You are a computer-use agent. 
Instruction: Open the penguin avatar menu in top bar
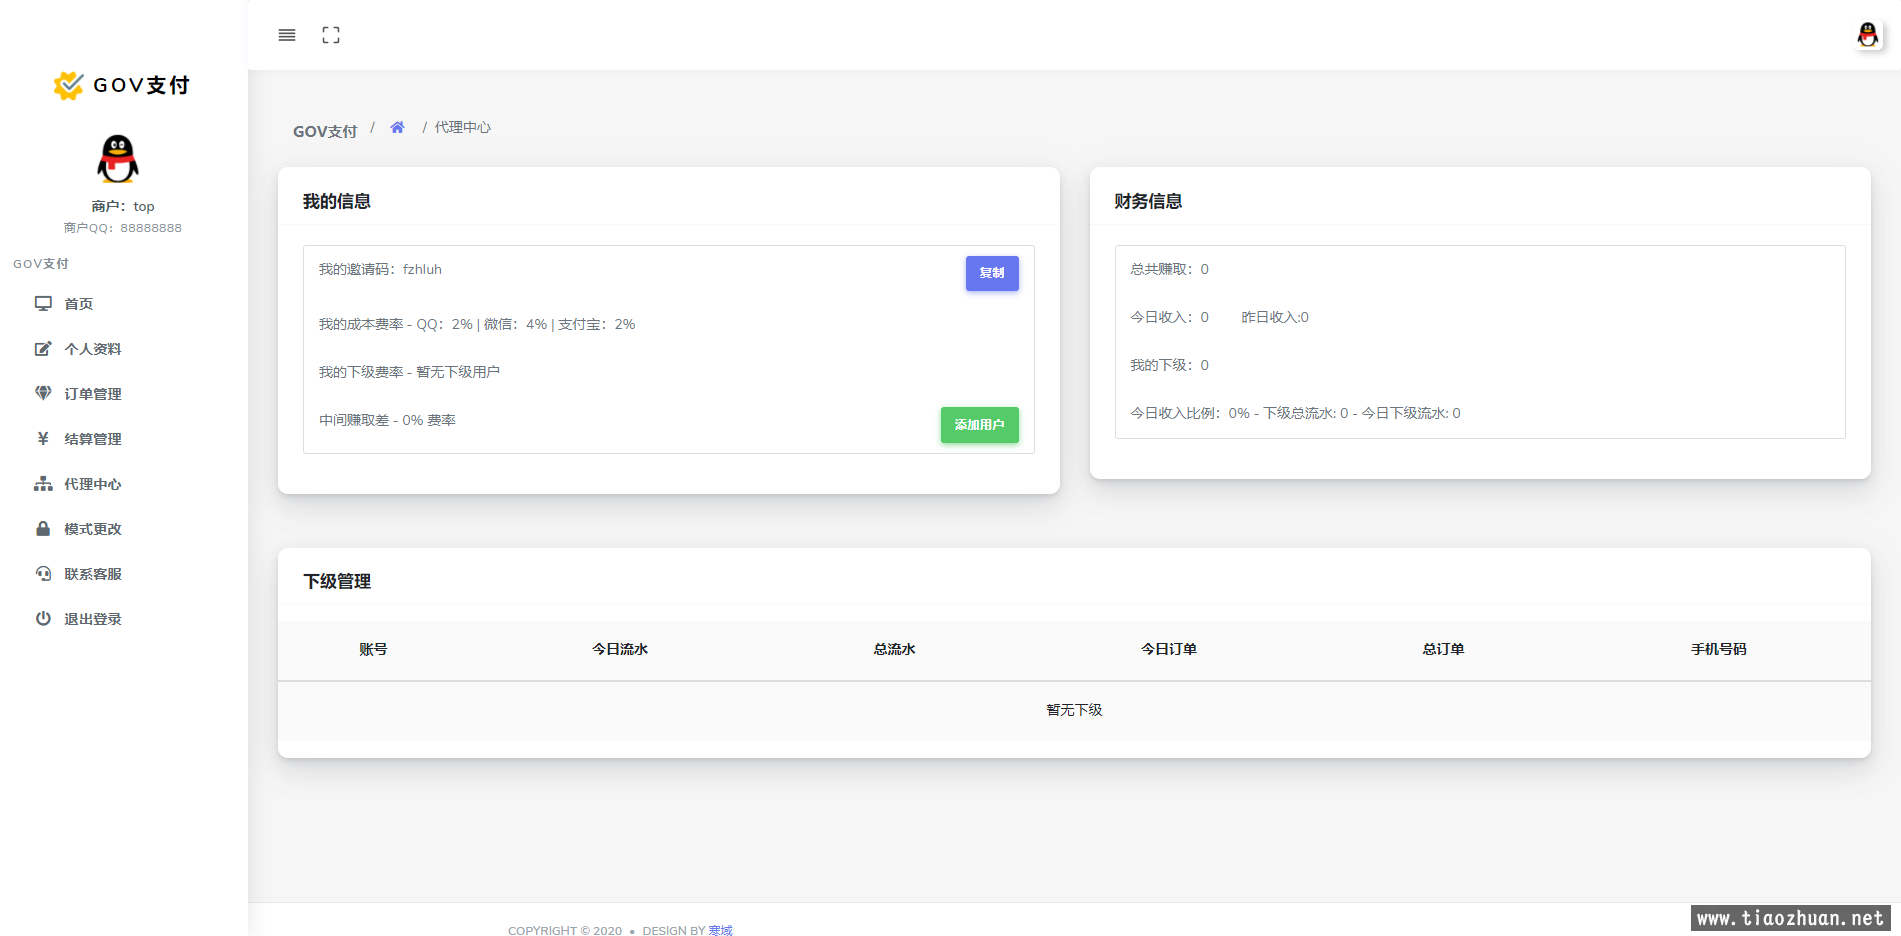[x=1867, y=35]
